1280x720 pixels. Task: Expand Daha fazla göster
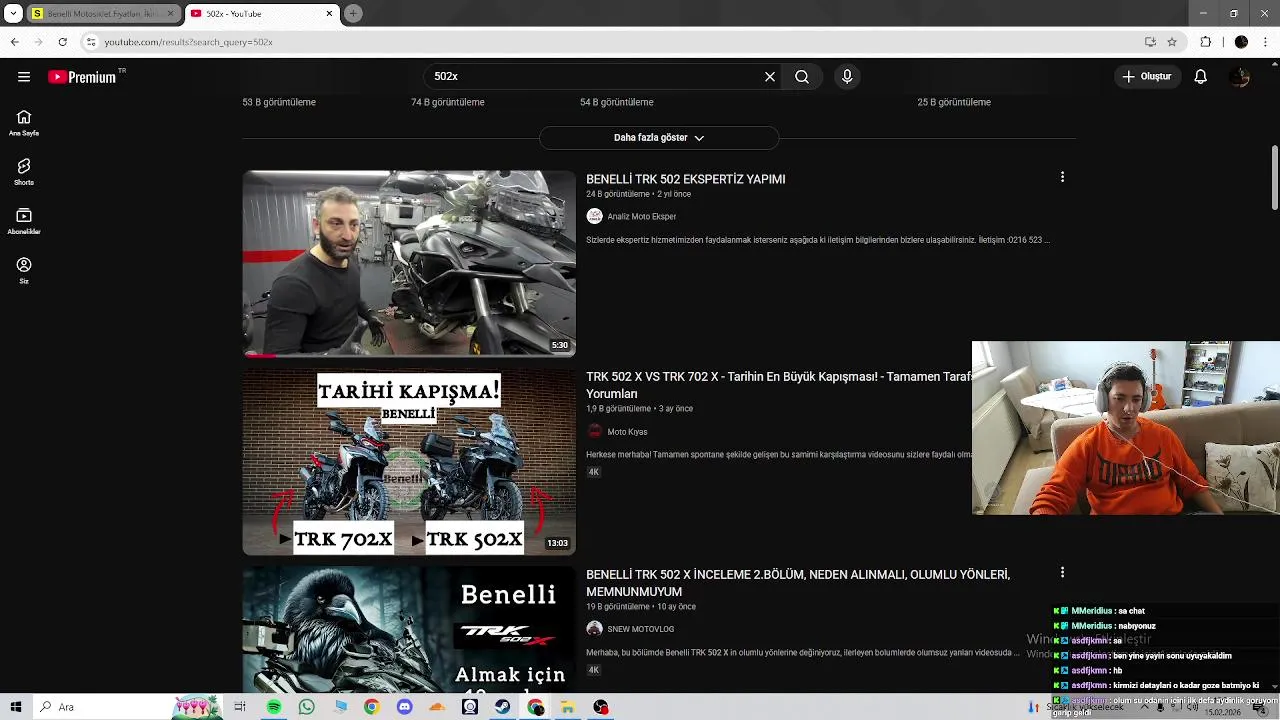point(659,138)
